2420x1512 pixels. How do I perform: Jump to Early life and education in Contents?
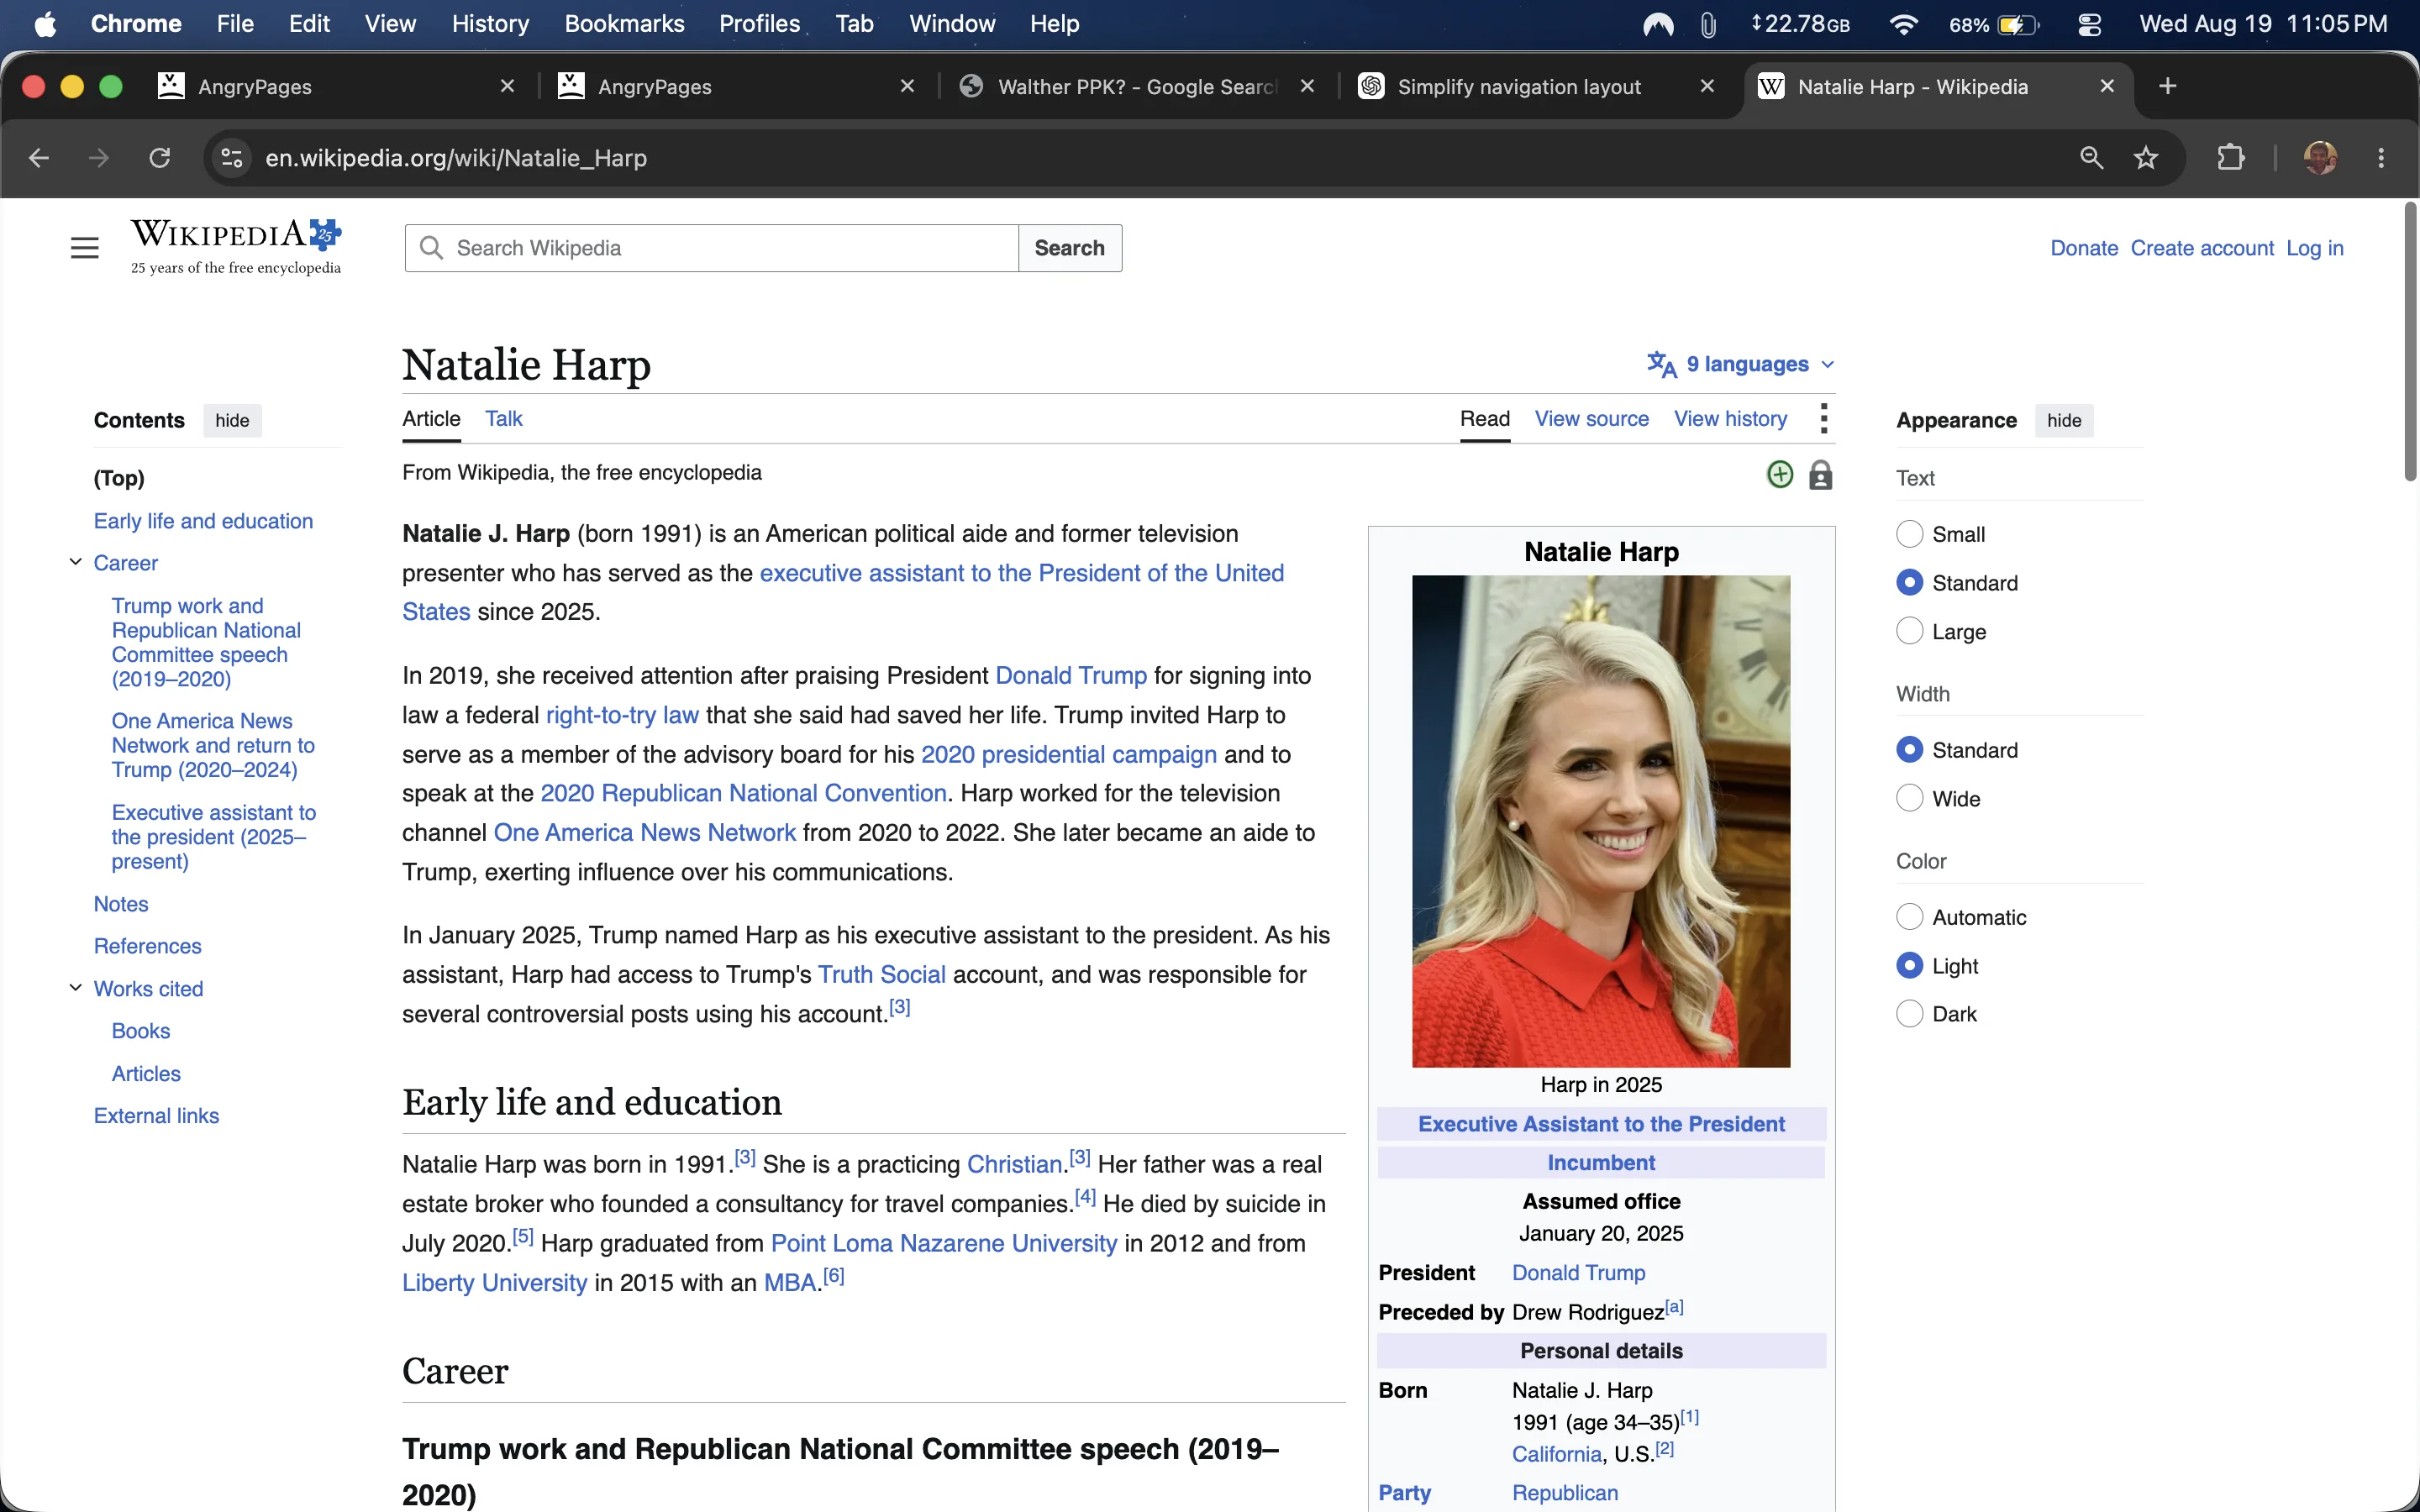[x=203, y=521]
